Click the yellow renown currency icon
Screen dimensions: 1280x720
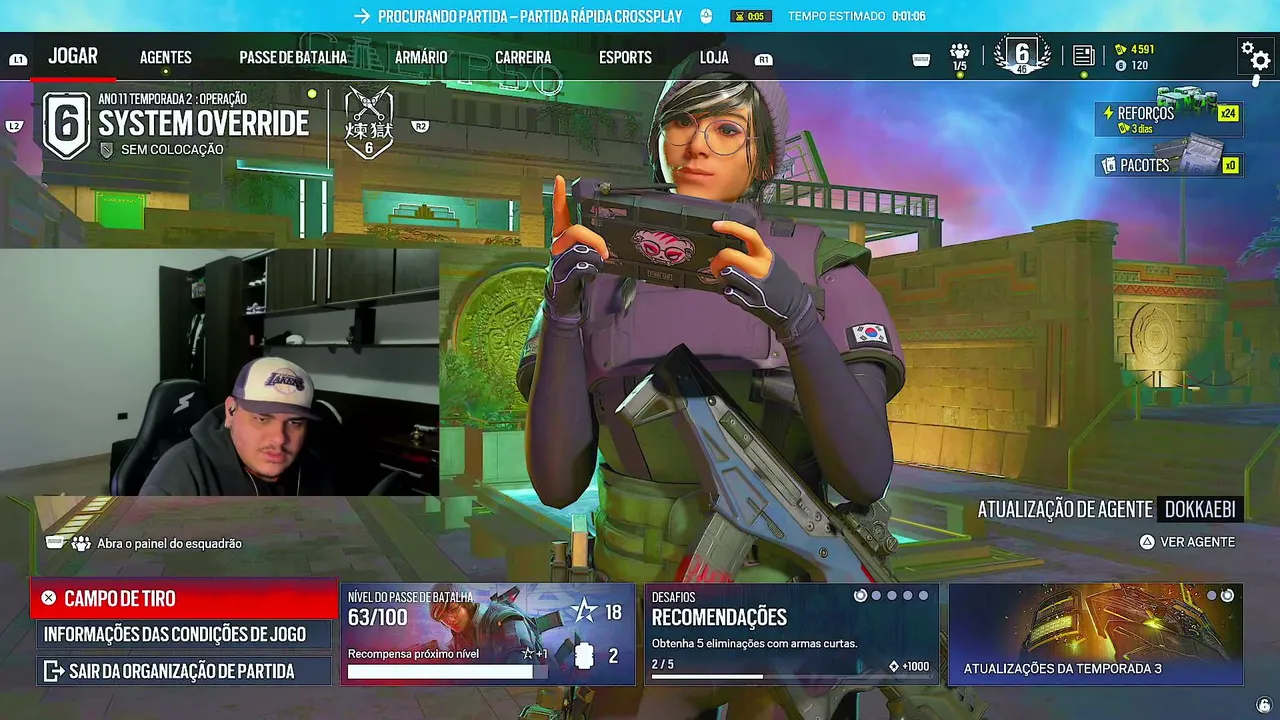1120,49
